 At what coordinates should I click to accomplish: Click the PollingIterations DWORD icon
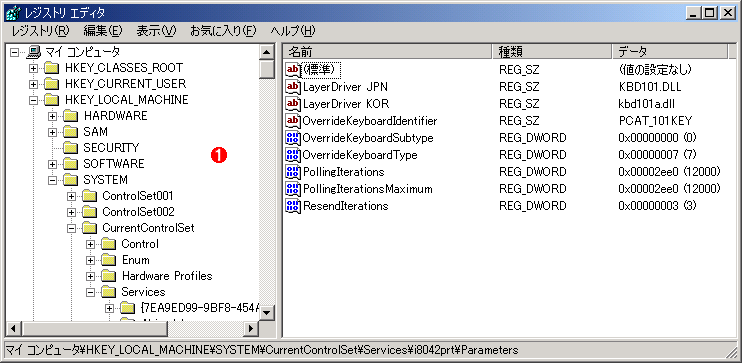[293, 172]
